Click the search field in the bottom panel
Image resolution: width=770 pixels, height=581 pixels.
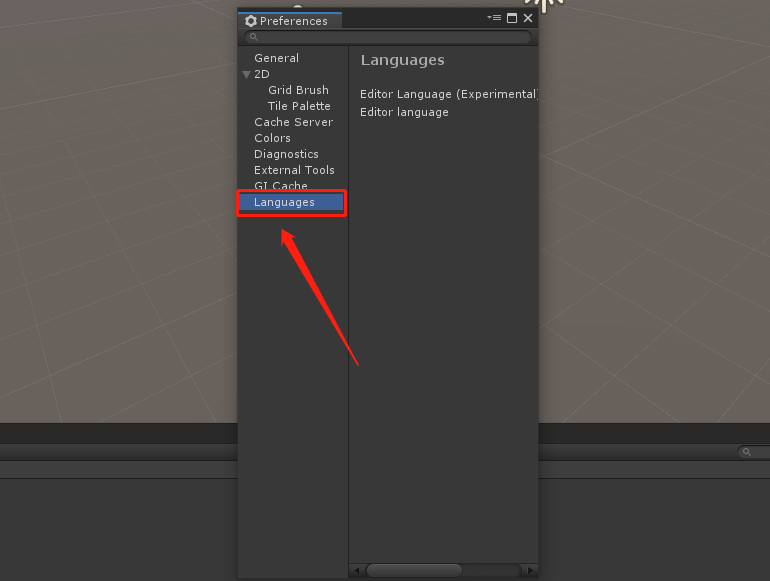pos(754,452)
